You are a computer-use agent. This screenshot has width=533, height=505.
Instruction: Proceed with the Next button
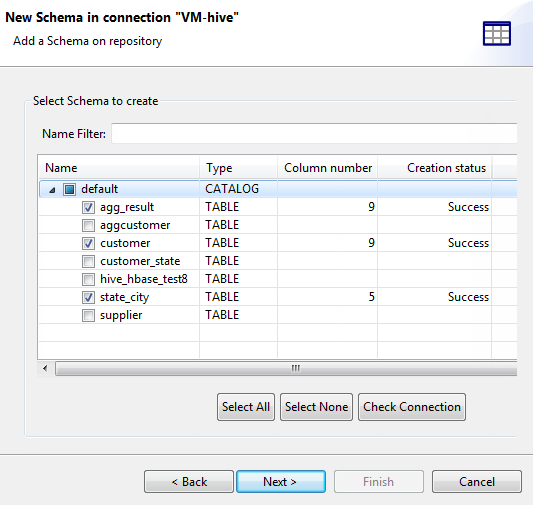click(281, 482)
